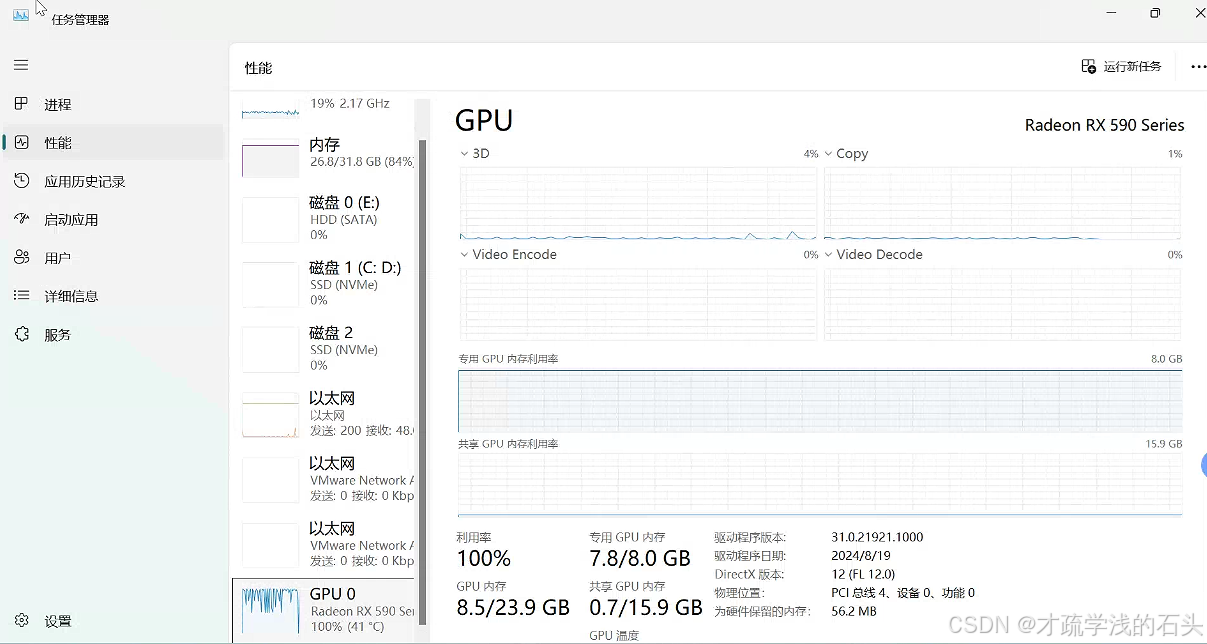Click the utilization value 100%
This screenshot has width=1207, height=644.
coord(484,558)
